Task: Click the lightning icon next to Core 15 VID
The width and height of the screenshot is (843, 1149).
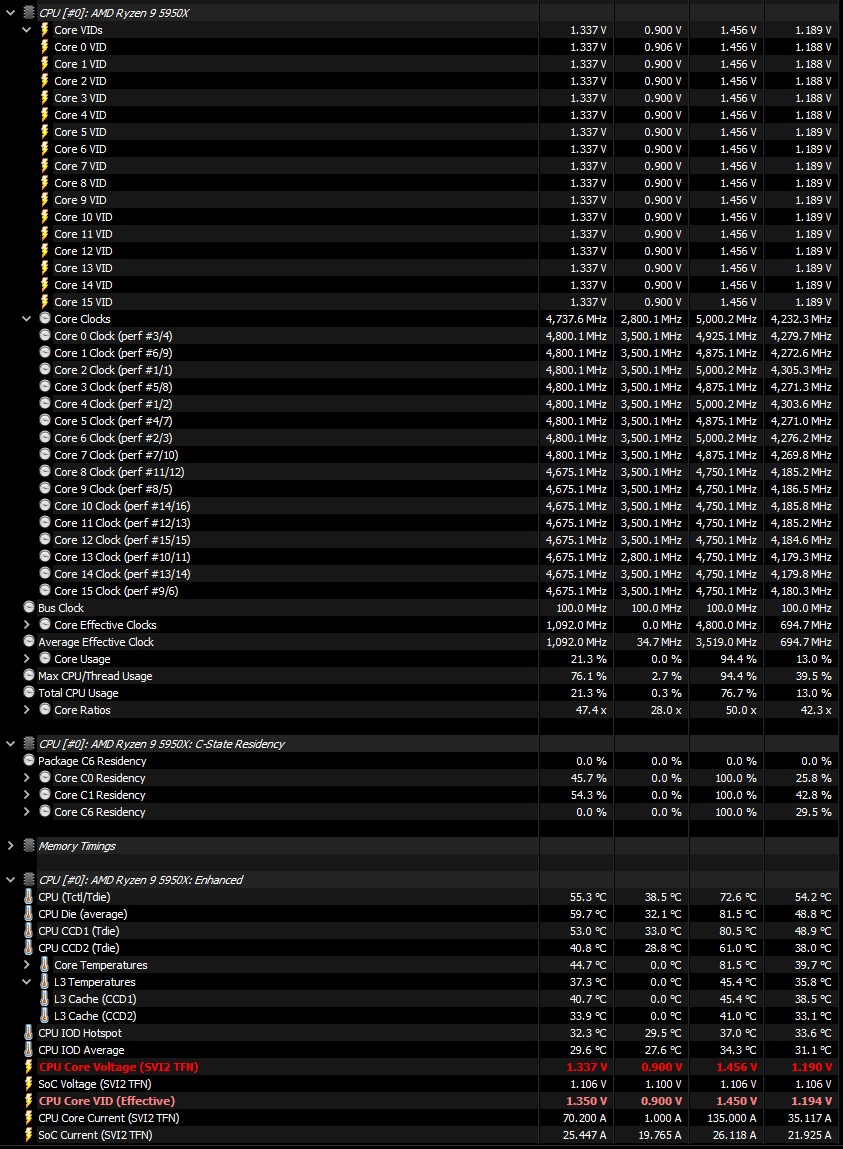Action: click(45, 302)
